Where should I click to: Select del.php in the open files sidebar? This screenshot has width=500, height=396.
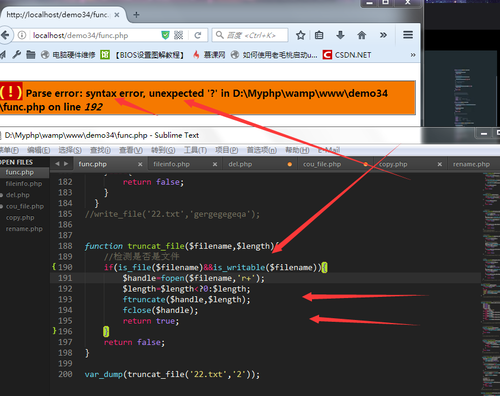click(18, 195)
